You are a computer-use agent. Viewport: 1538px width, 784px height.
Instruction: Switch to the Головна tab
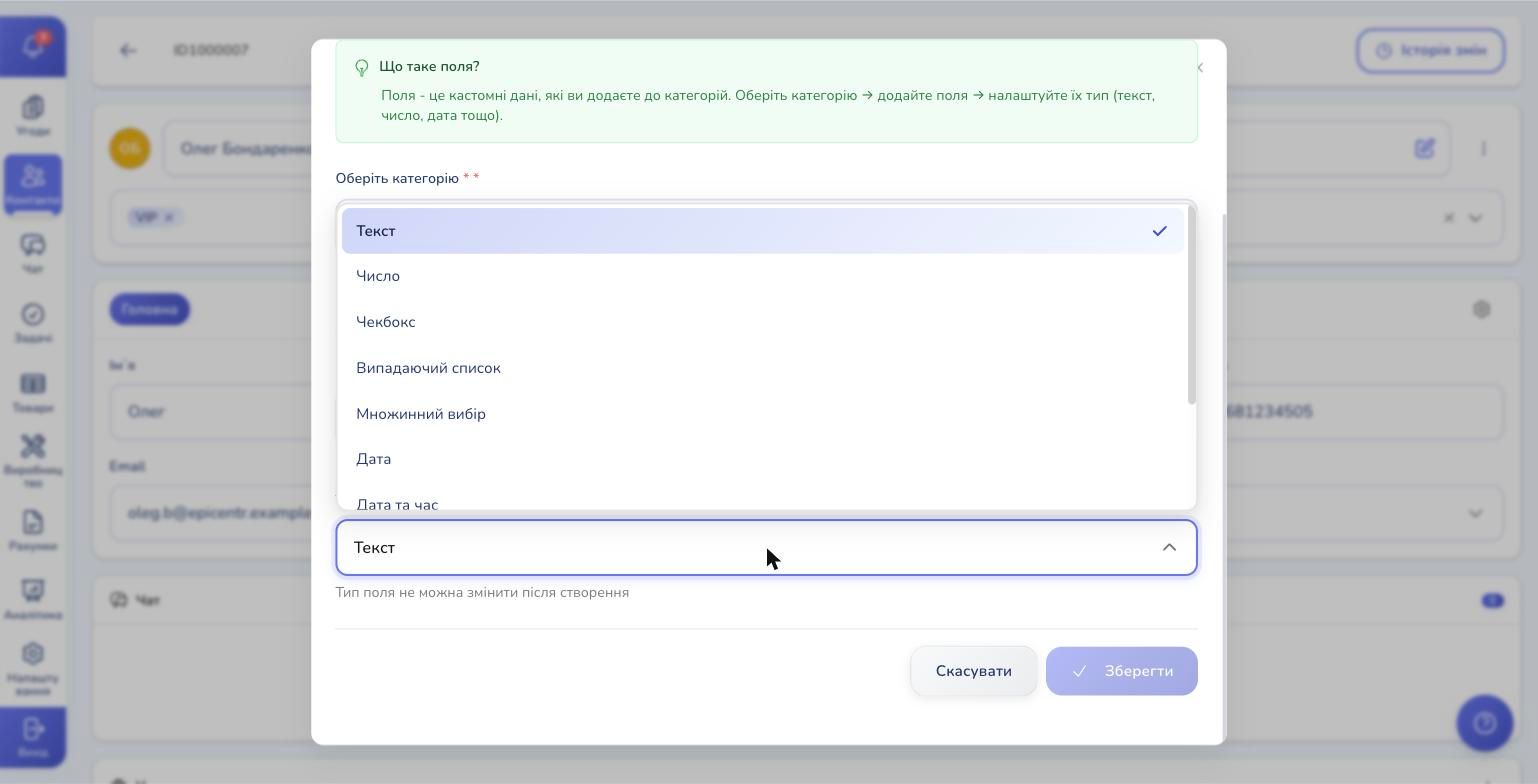[x=149, y=309]
